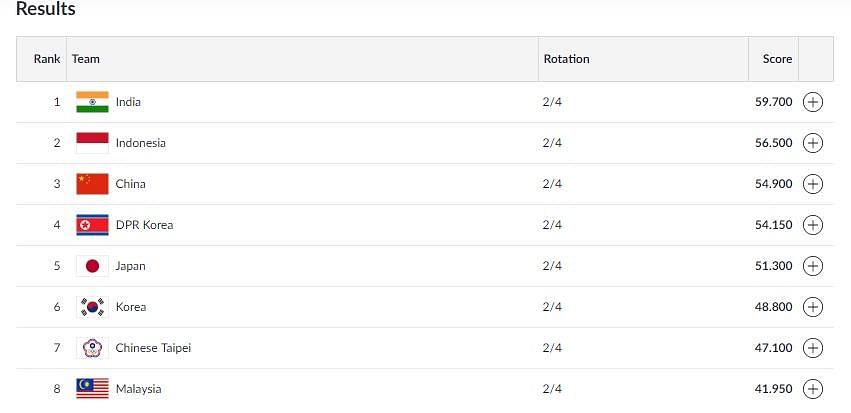Select the Team column header

(x=86, y=59)
